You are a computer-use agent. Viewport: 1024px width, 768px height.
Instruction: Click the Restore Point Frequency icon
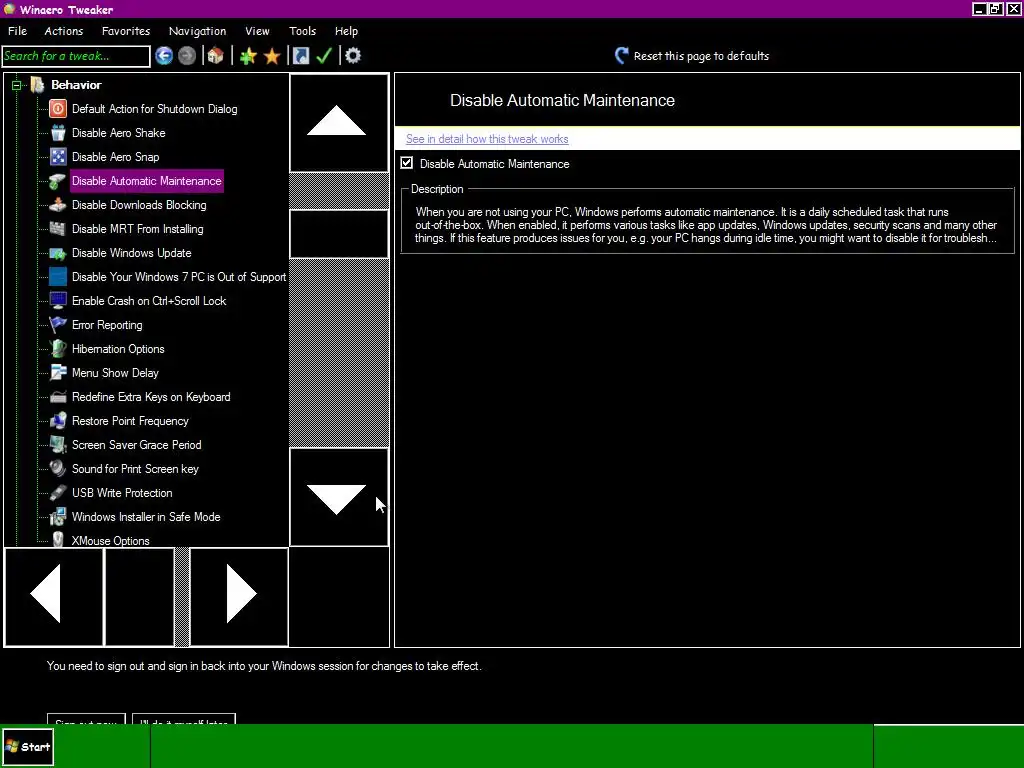click(x=58, y=421)
